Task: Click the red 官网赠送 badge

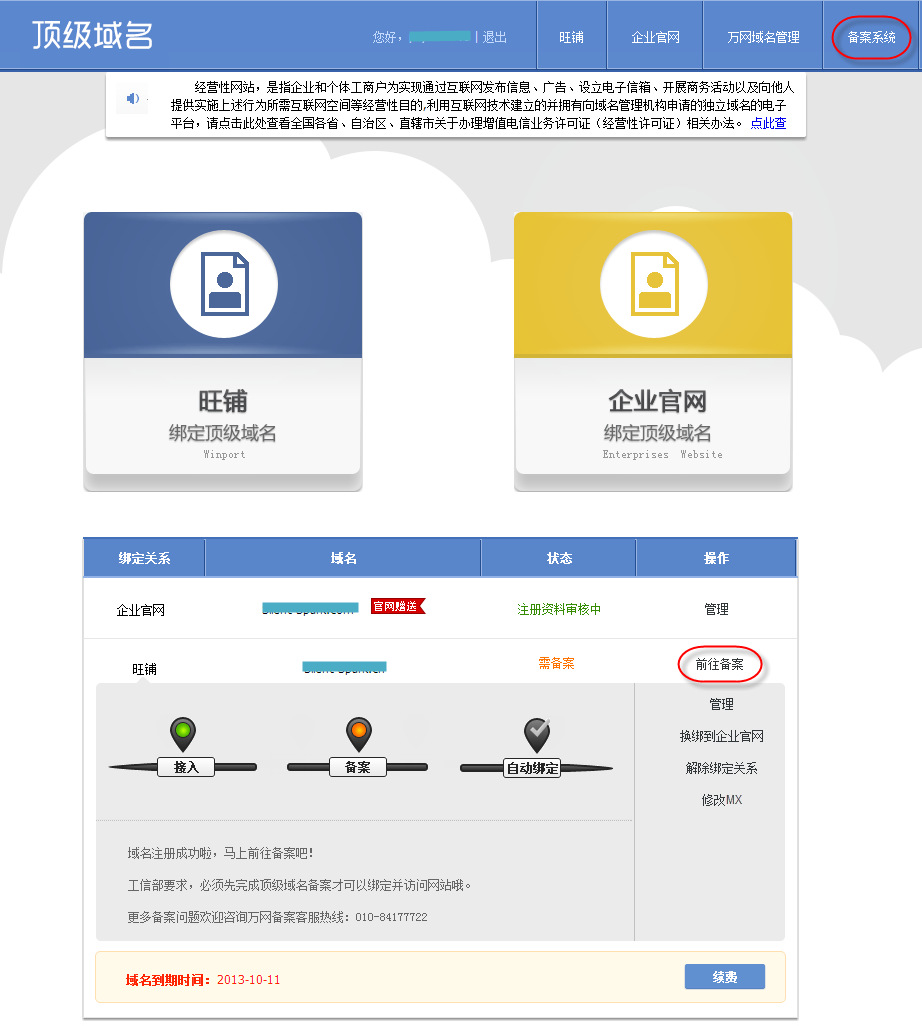Action: coord(398,605)
